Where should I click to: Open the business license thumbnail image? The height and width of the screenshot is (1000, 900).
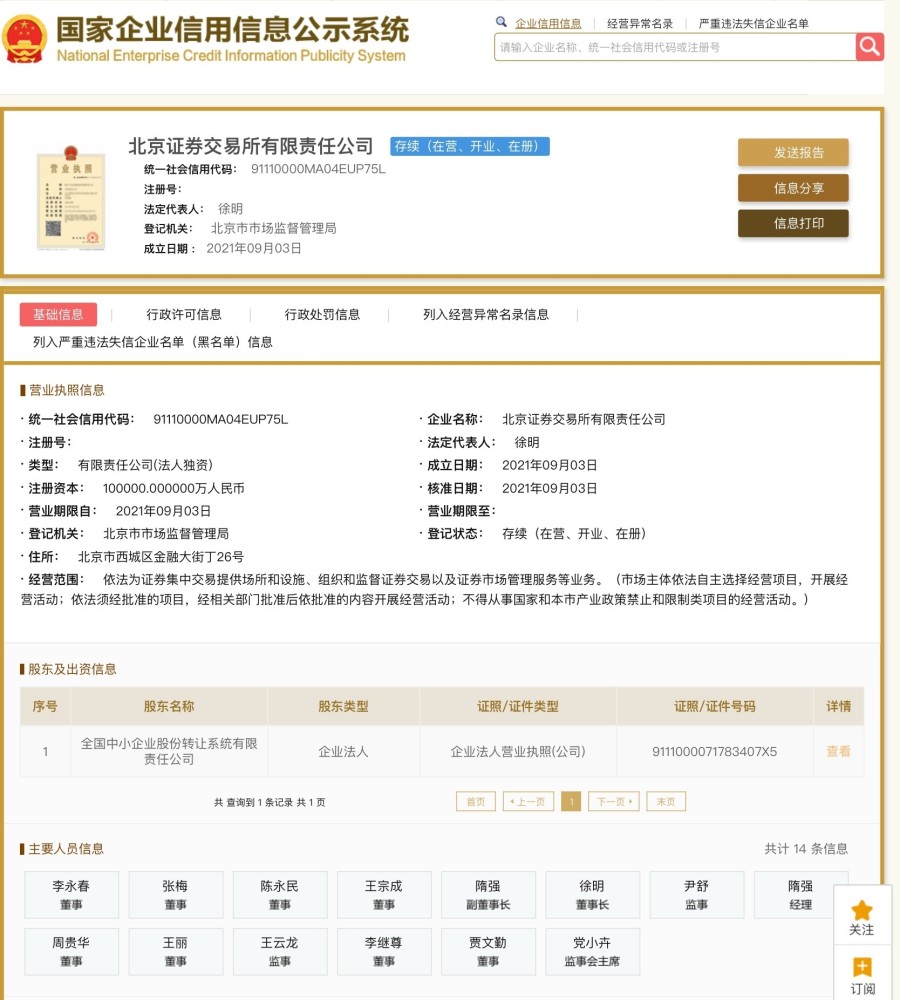[x=71, y=198]
